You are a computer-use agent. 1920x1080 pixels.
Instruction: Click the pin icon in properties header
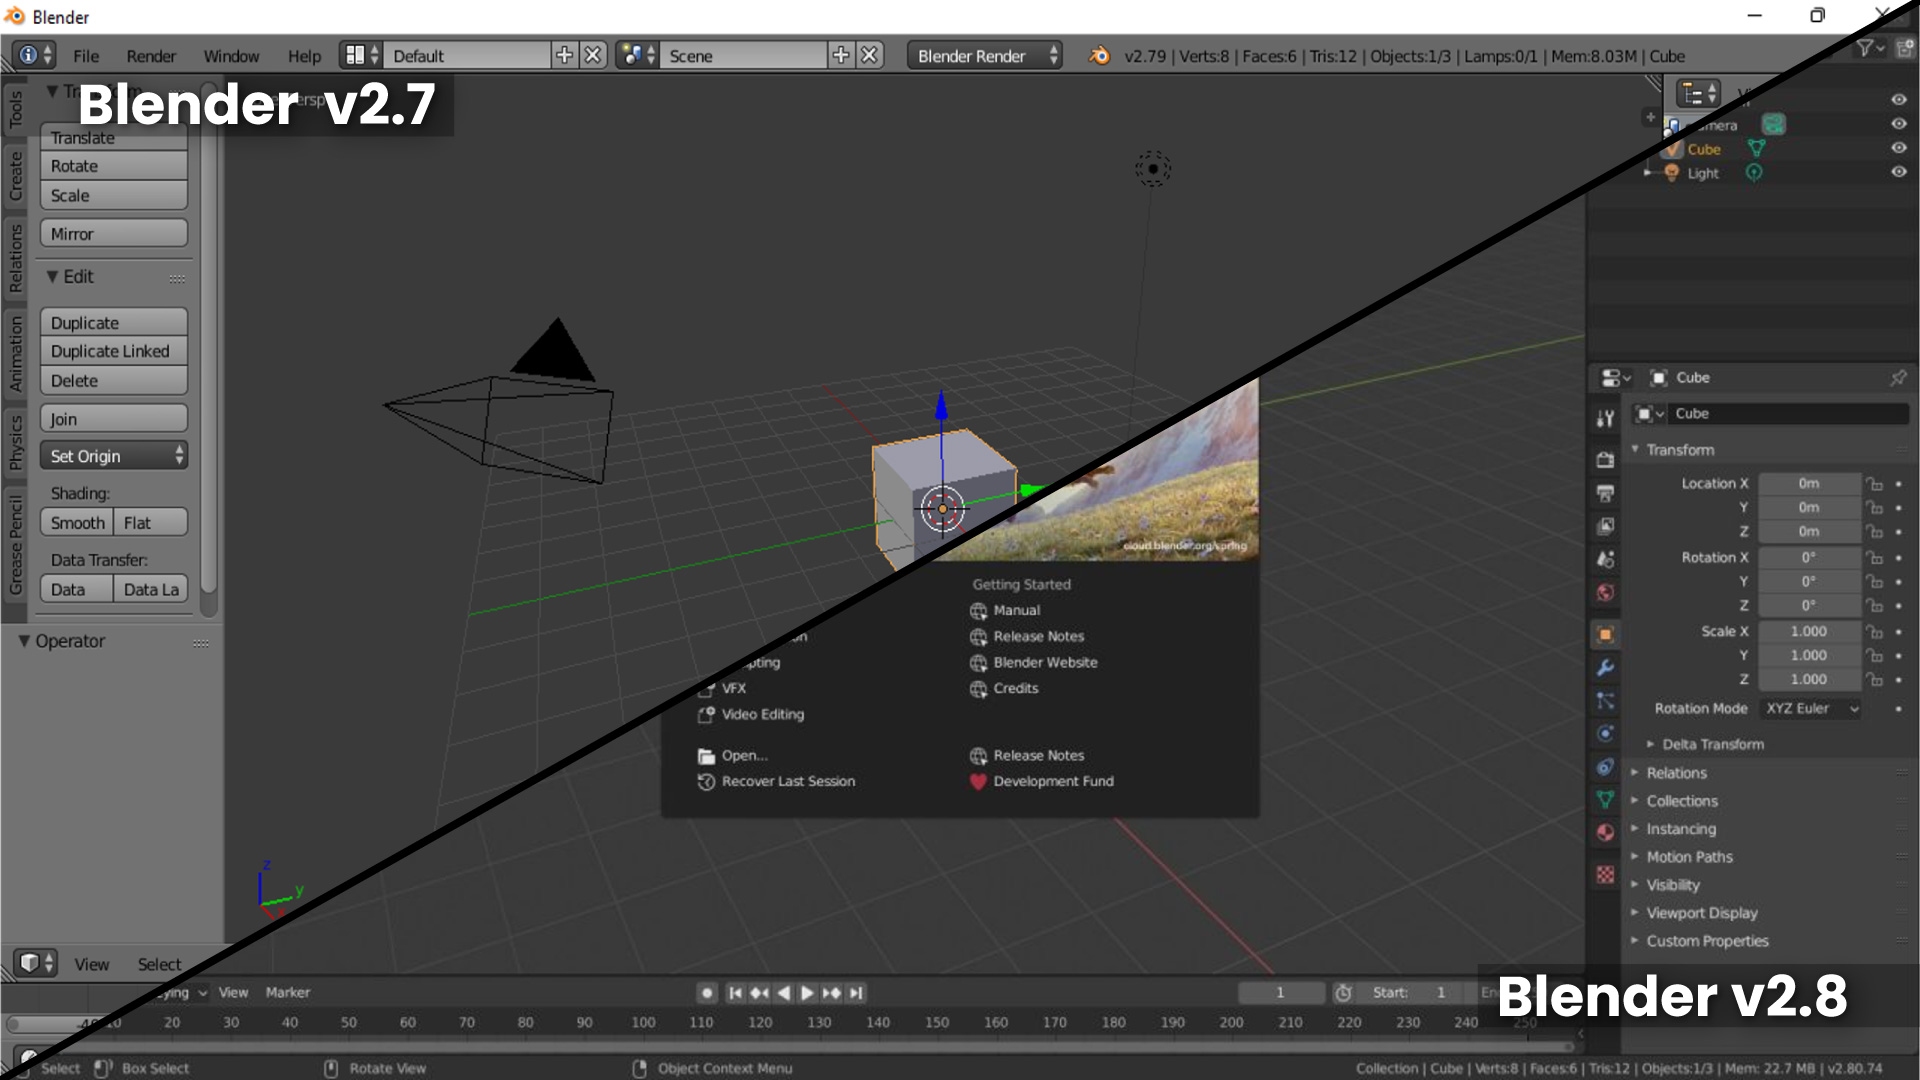1897,377
